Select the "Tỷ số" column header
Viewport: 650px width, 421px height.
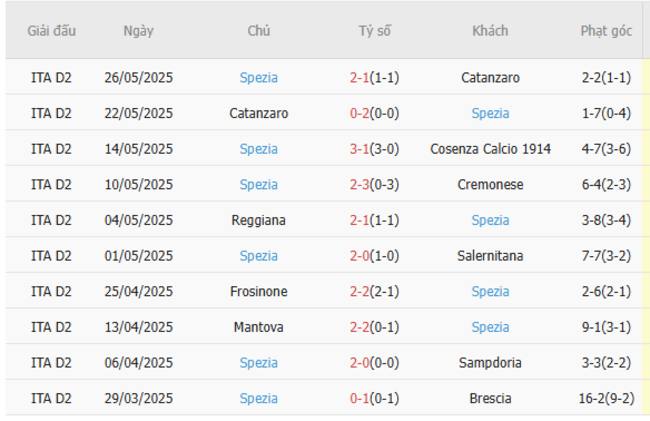[375, 31]
